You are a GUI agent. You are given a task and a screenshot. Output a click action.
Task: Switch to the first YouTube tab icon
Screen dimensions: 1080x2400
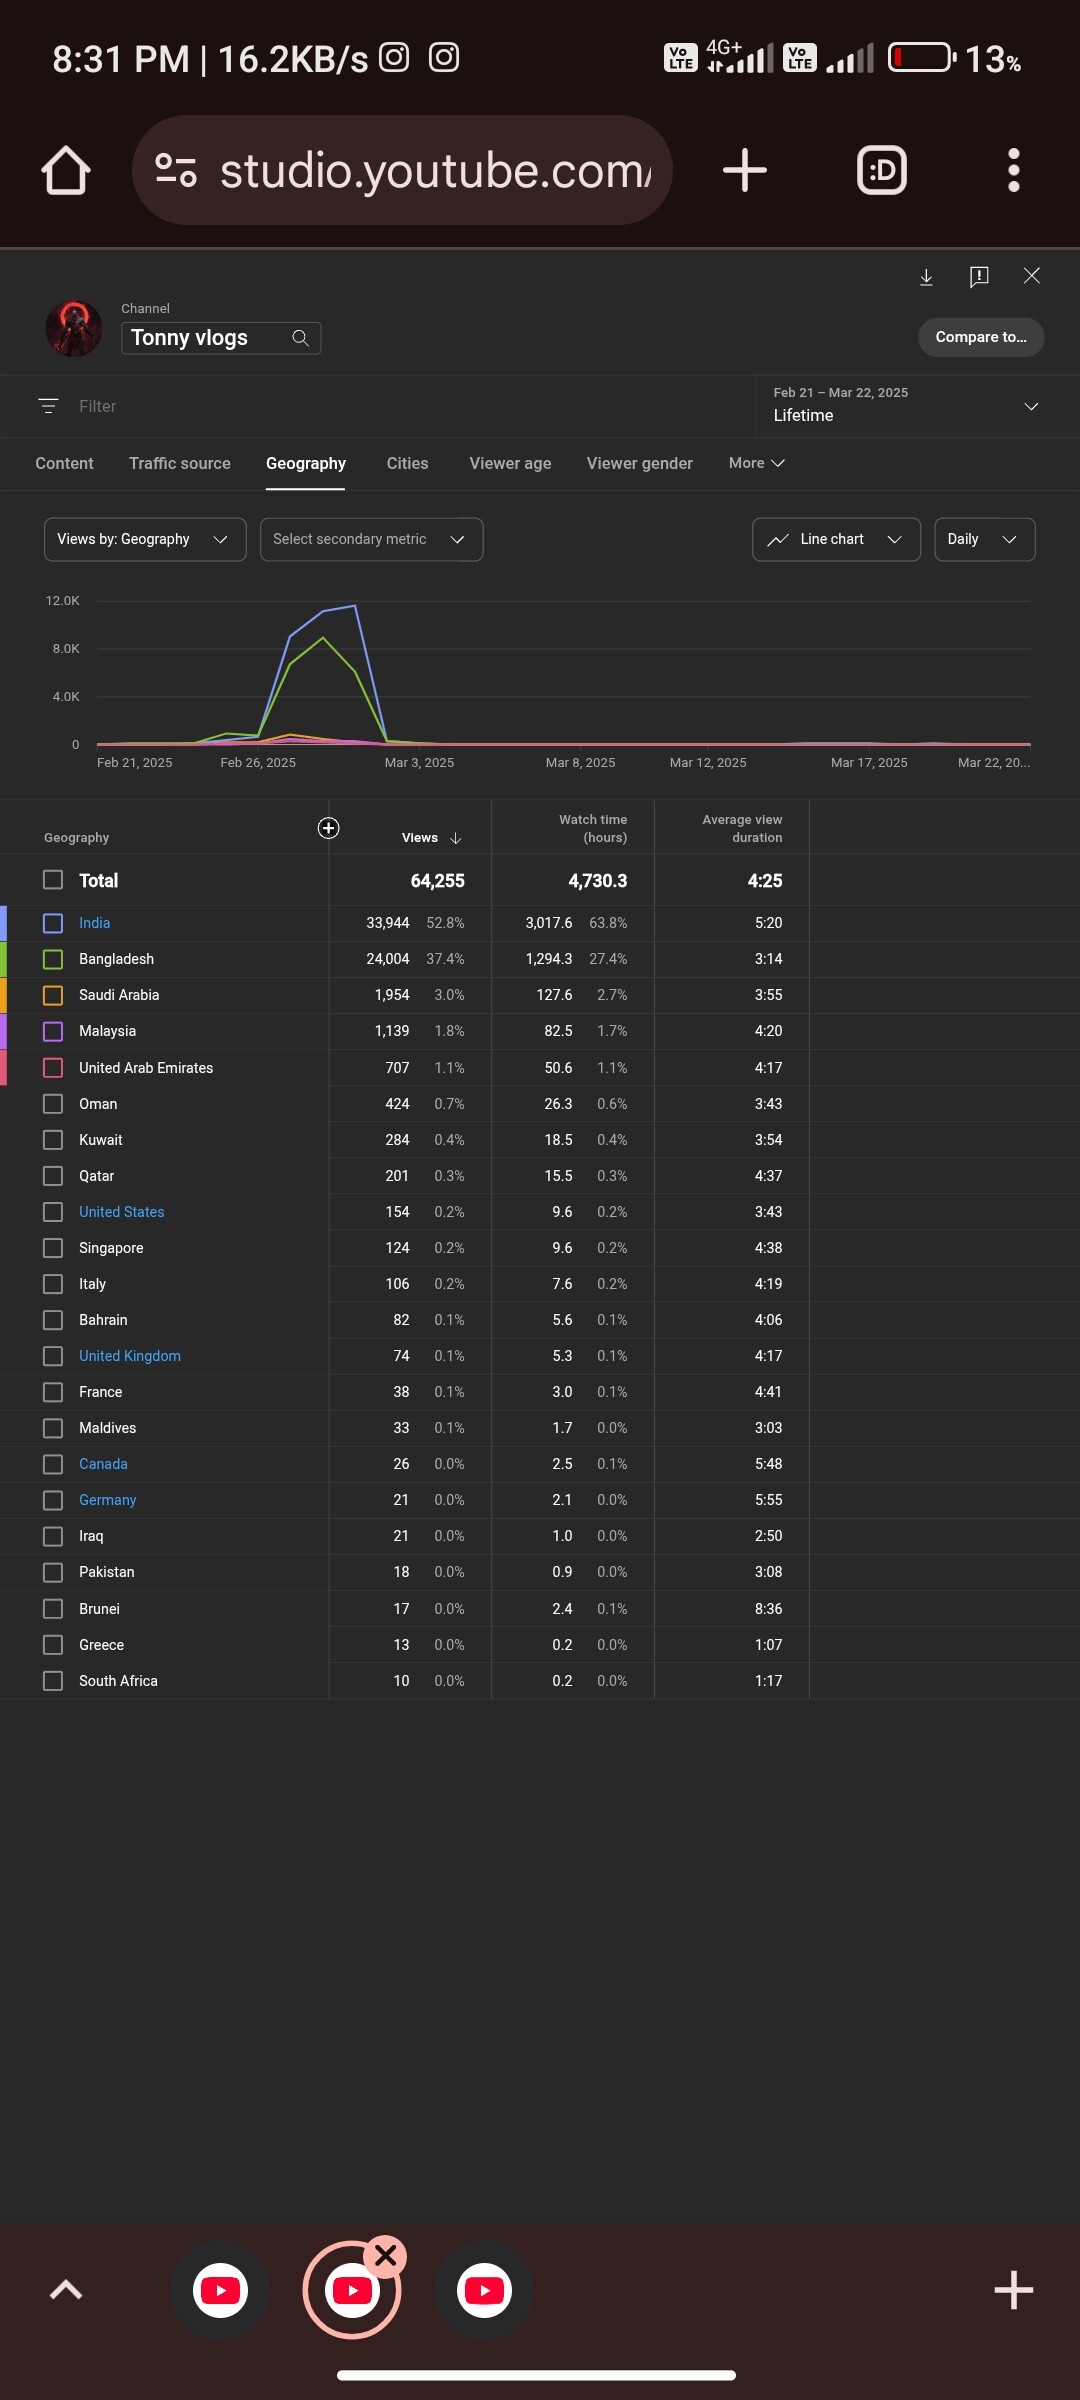pos(220,2290)
